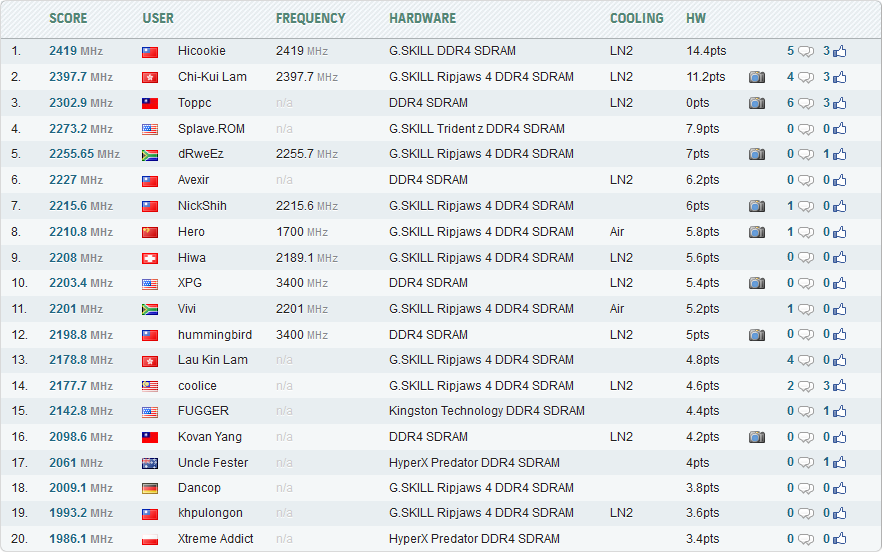Click camera icon for Kovan Yang's entry
The image size is (882, 552).
757,437
